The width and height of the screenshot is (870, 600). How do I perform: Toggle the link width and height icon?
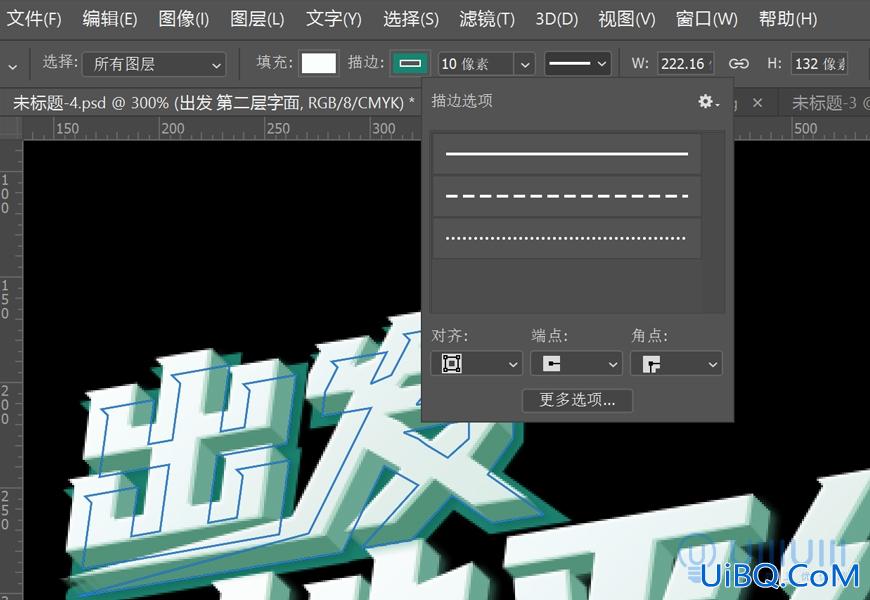click(x=739, y=64)
